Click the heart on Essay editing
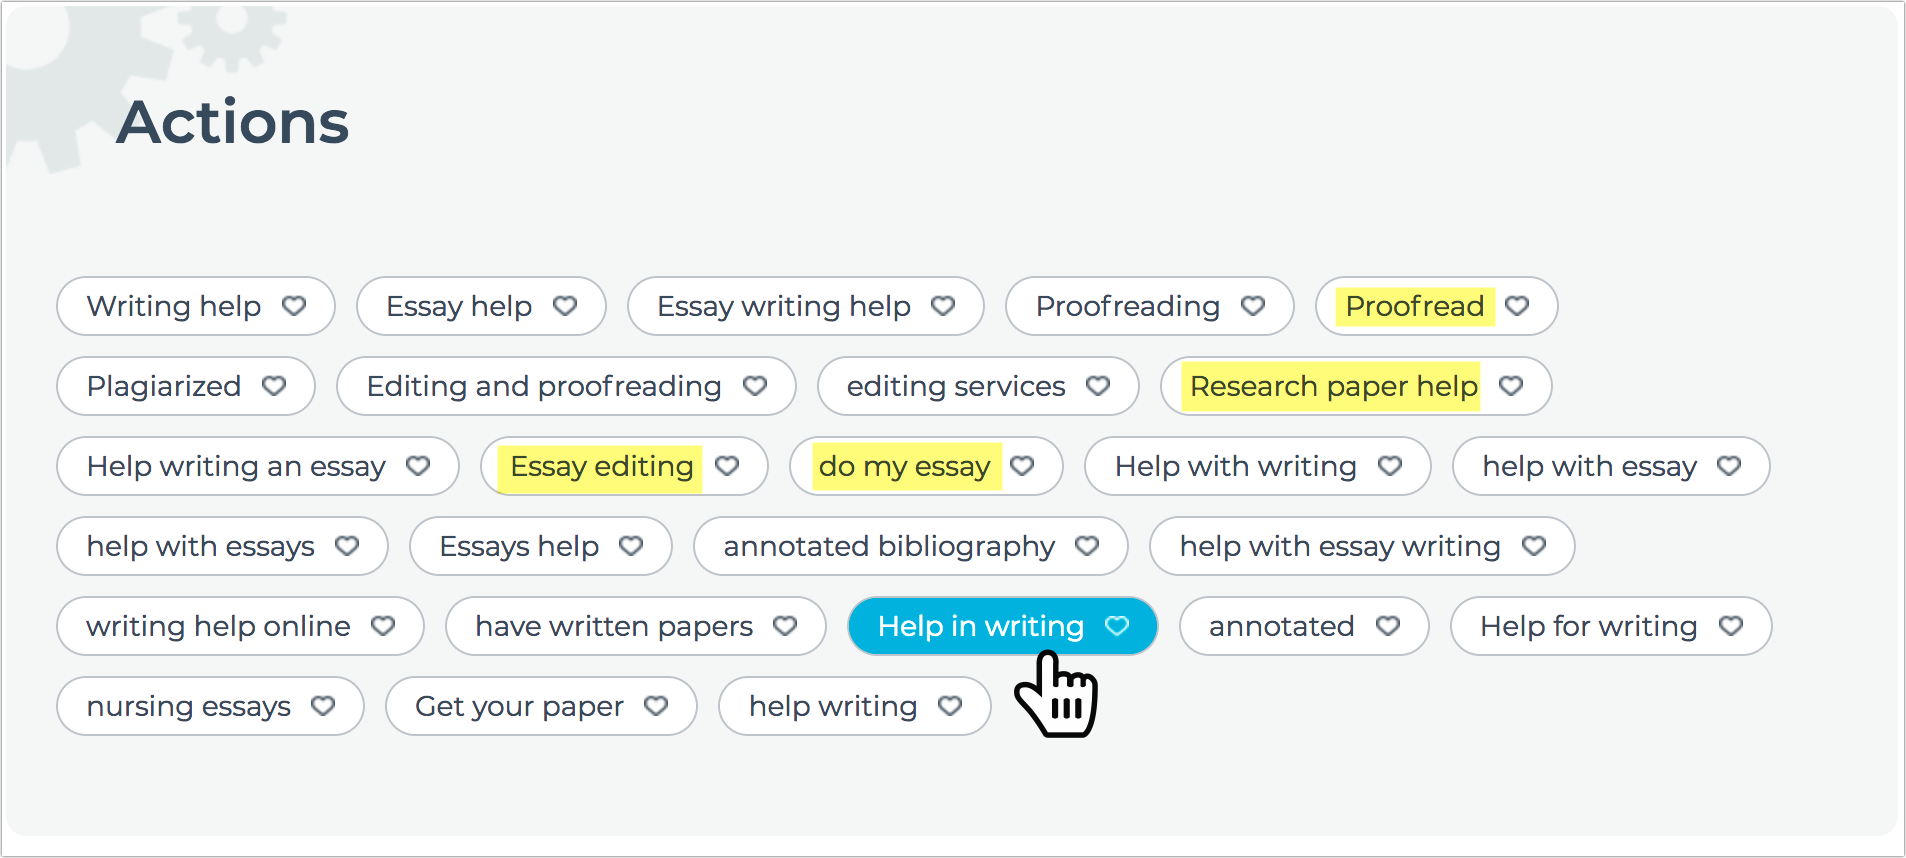 tap(727, 466)
